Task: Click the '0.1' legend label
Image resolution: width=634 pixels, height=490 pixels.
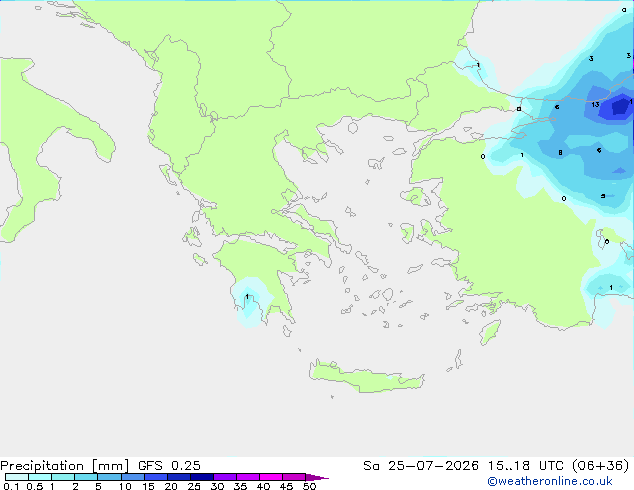Action: tap(11, 486)
